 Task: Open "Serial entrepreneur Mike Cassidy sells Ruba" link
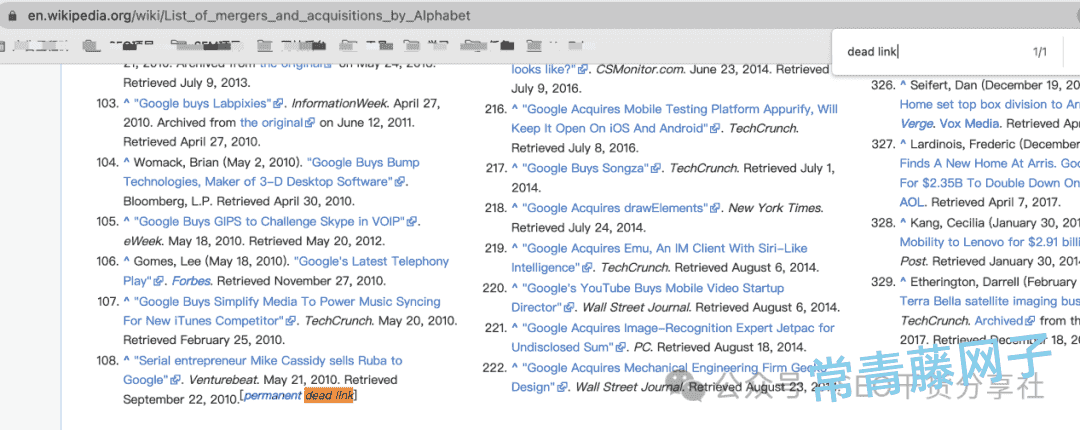(262, 370)
